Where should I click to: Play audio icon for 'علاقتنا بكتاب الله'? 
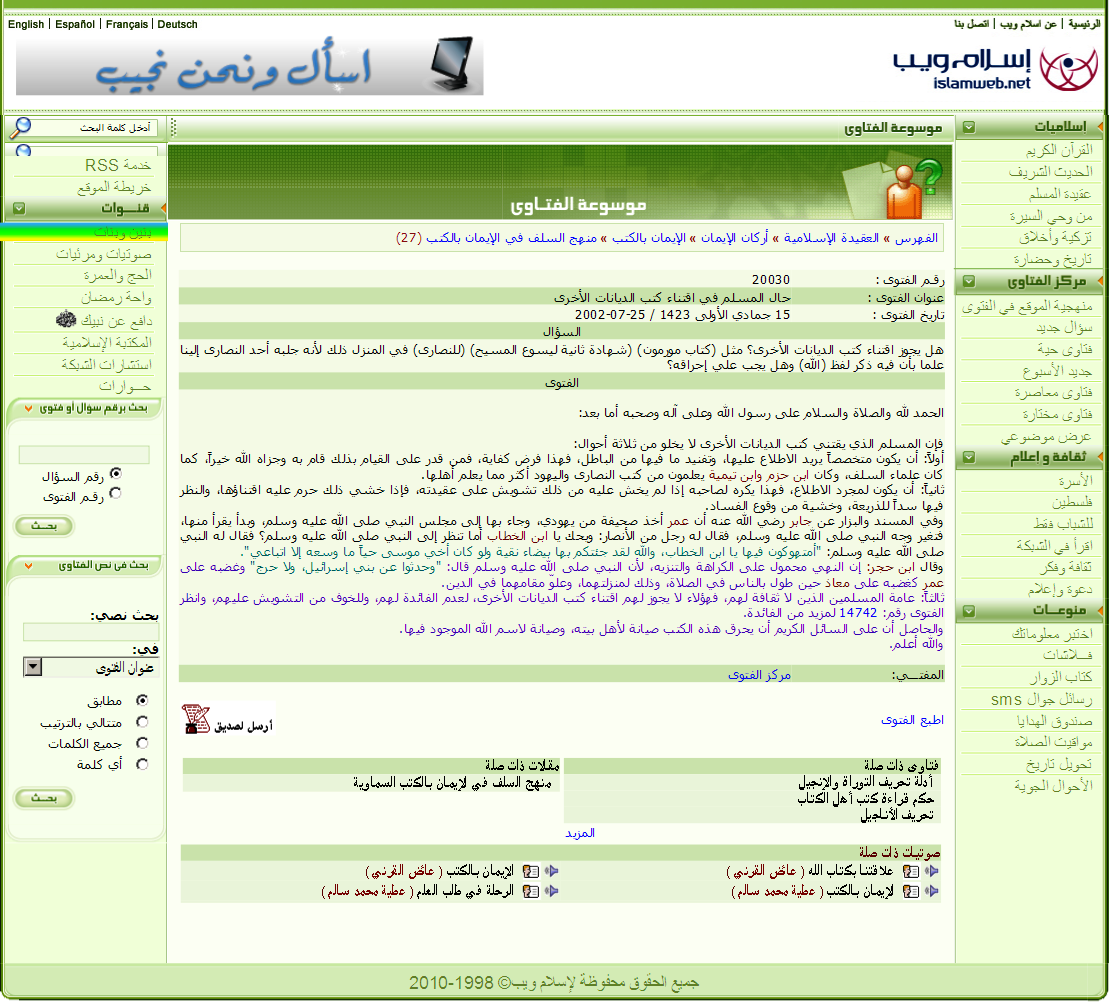point(932,871)
